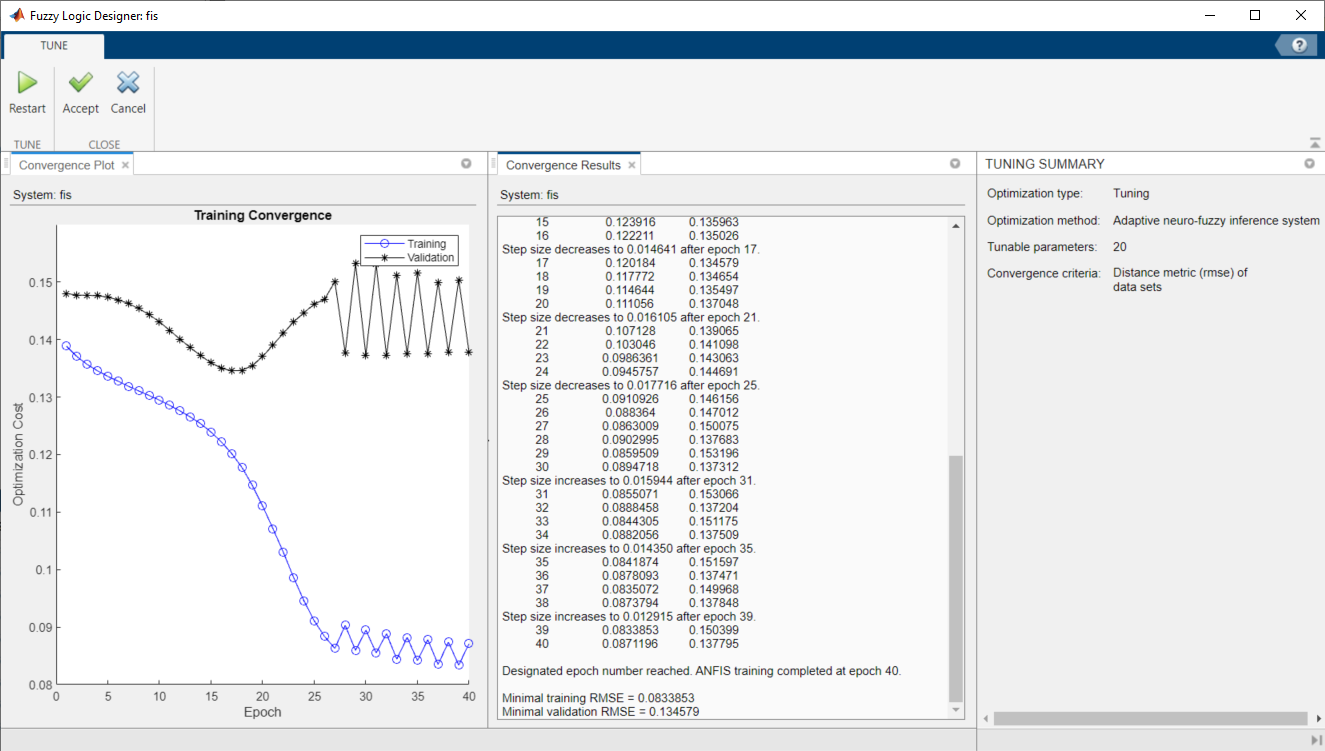1325x751 pixels.
Task: Open Help via the question mark icon
Action: coord(1297,44)
